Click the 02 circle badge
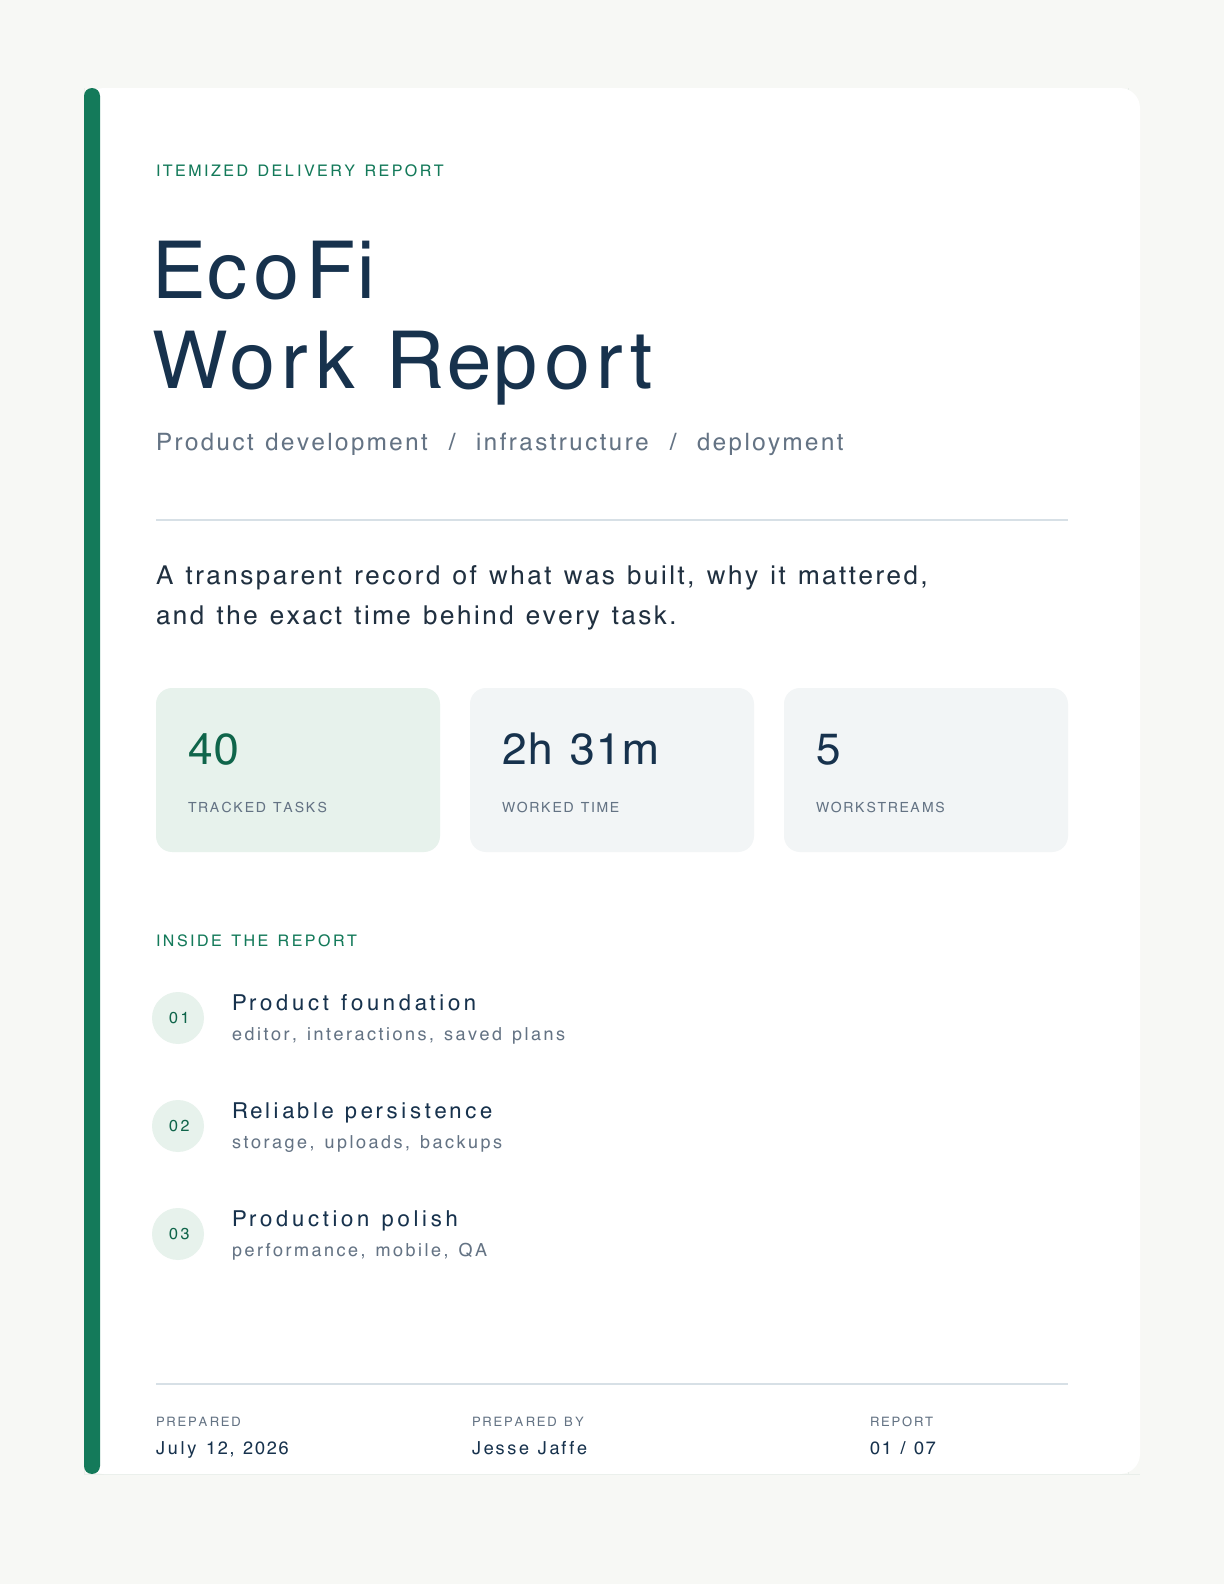 tap(178, 1126)
